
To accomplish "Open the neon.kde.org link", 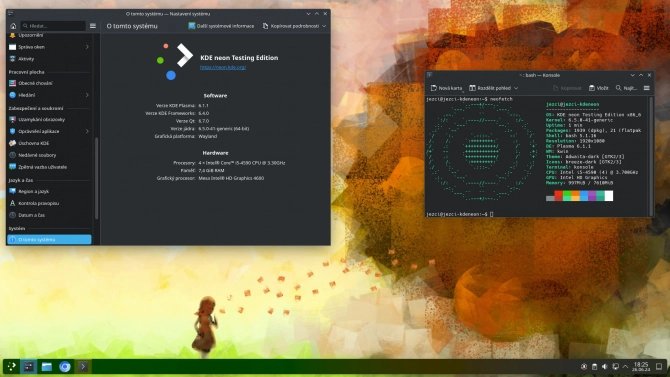I will (223, 67).
